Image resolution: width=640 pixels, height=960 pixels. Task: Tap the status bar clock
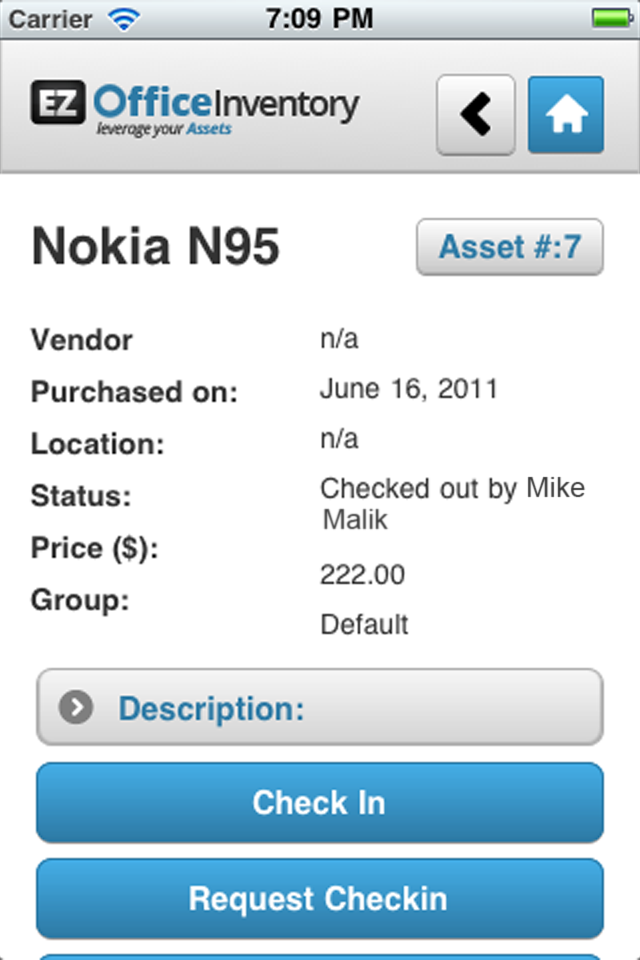click(319, 18)
